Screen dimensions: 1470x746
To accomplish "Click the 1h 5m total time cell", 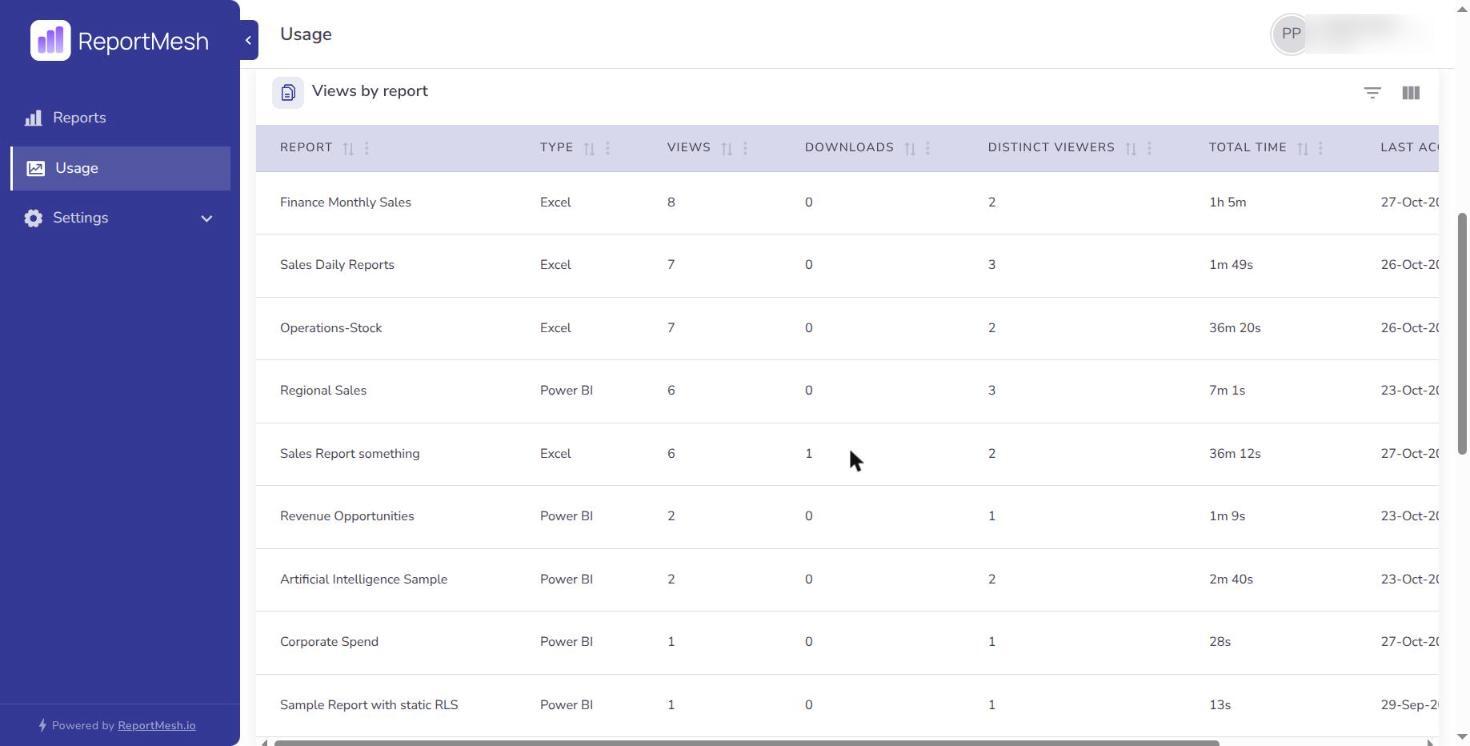I will [x=1227, y=202].
